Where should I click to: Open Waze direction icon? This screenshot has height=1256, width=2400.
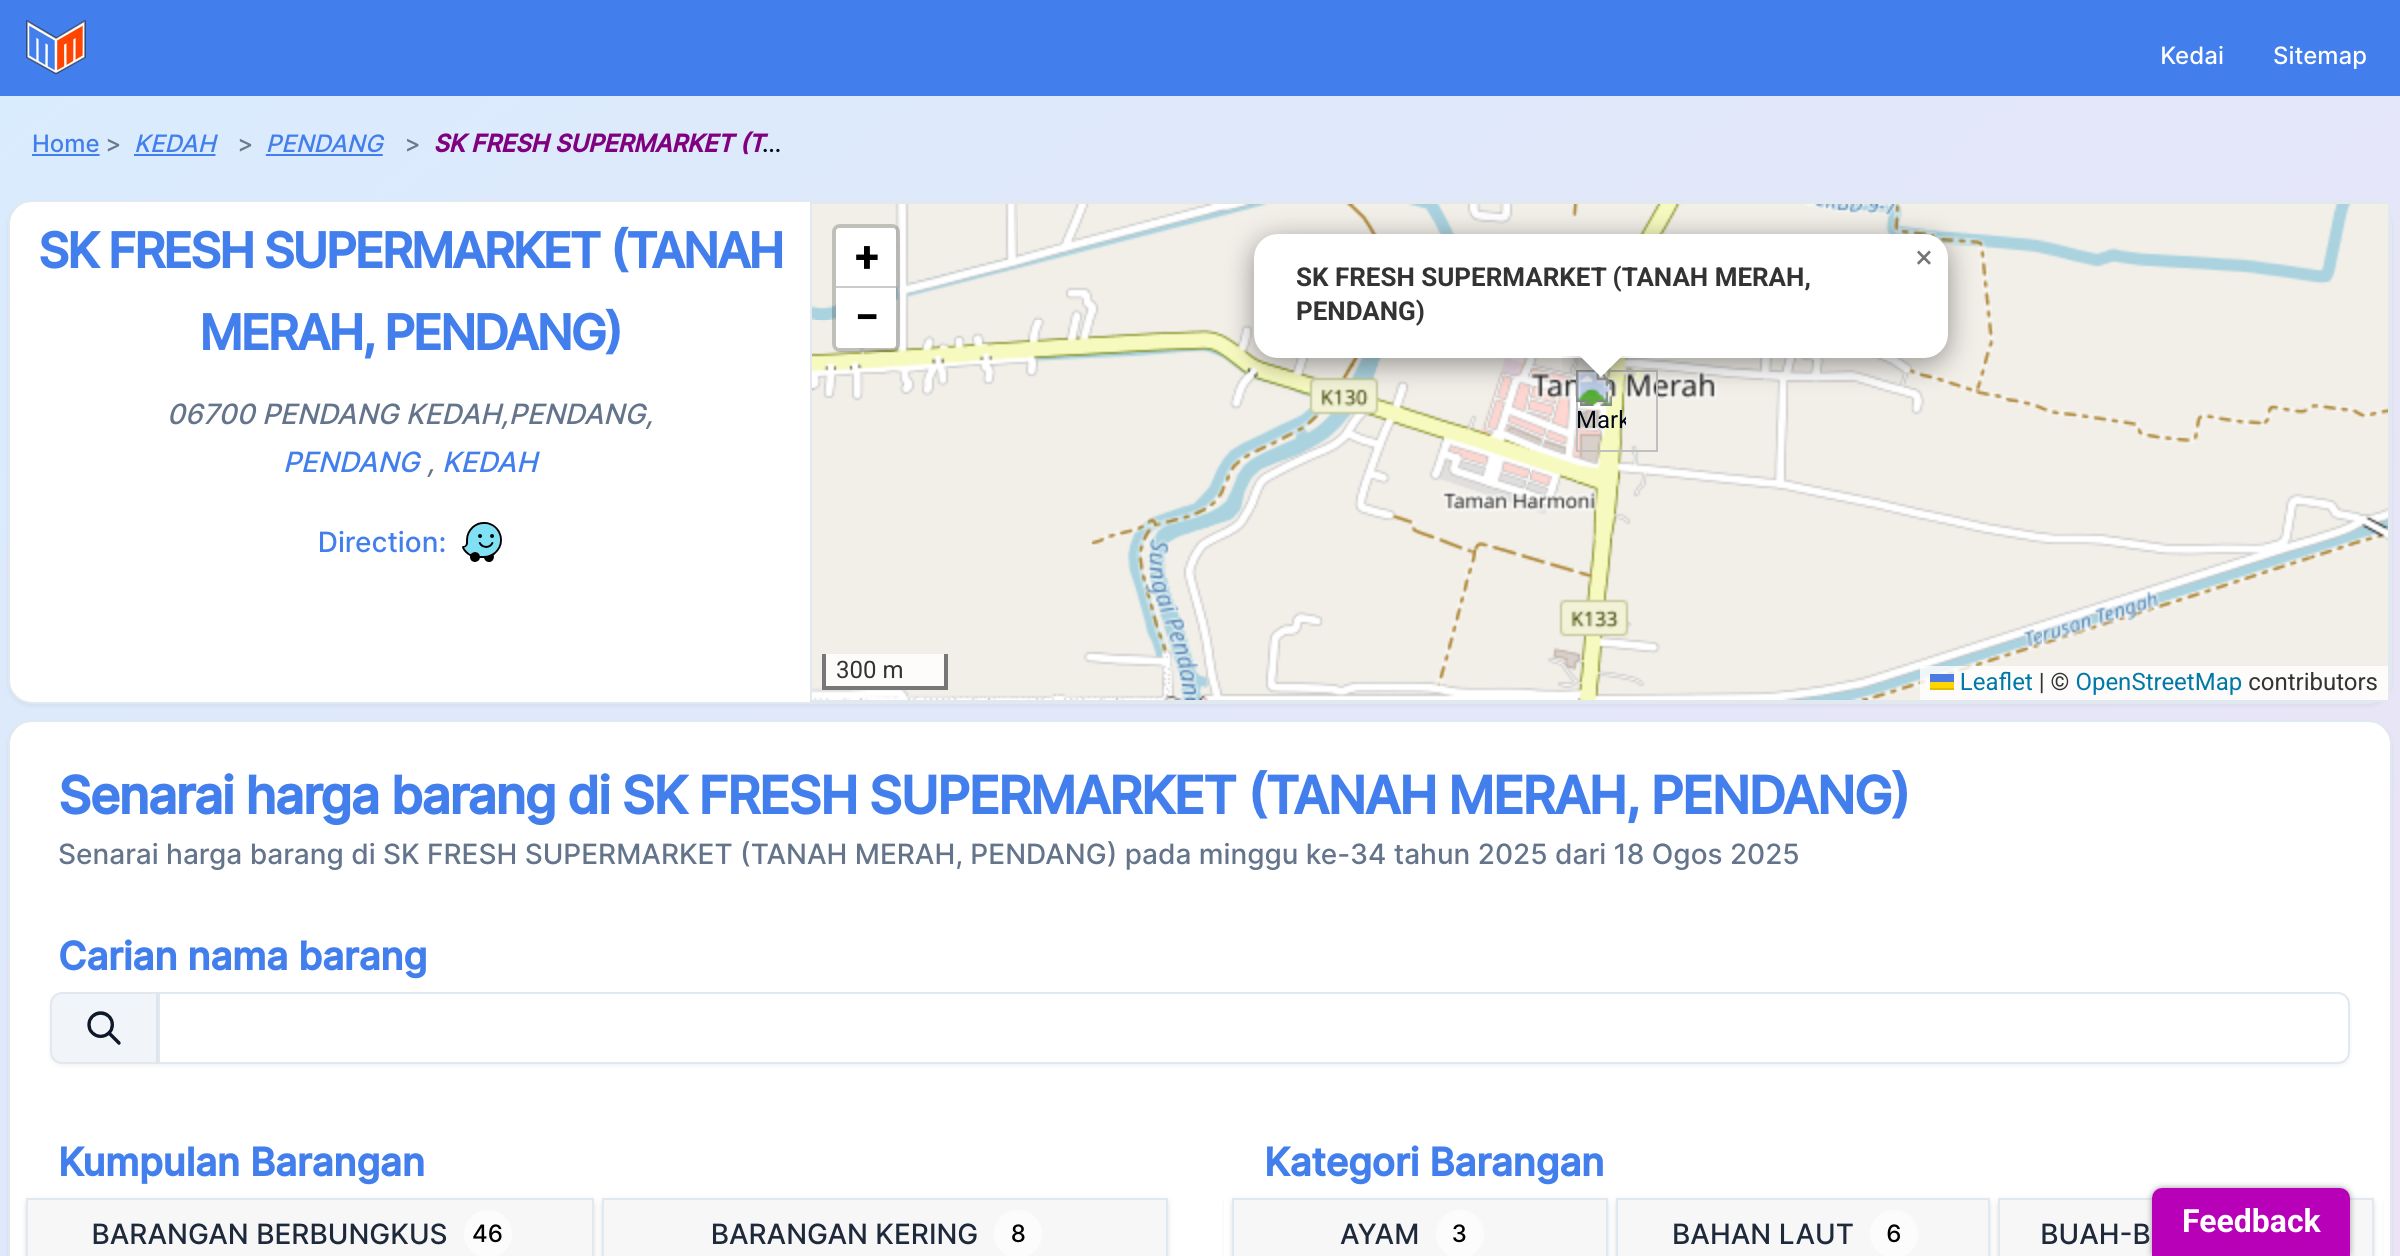[x=482, y=542]
